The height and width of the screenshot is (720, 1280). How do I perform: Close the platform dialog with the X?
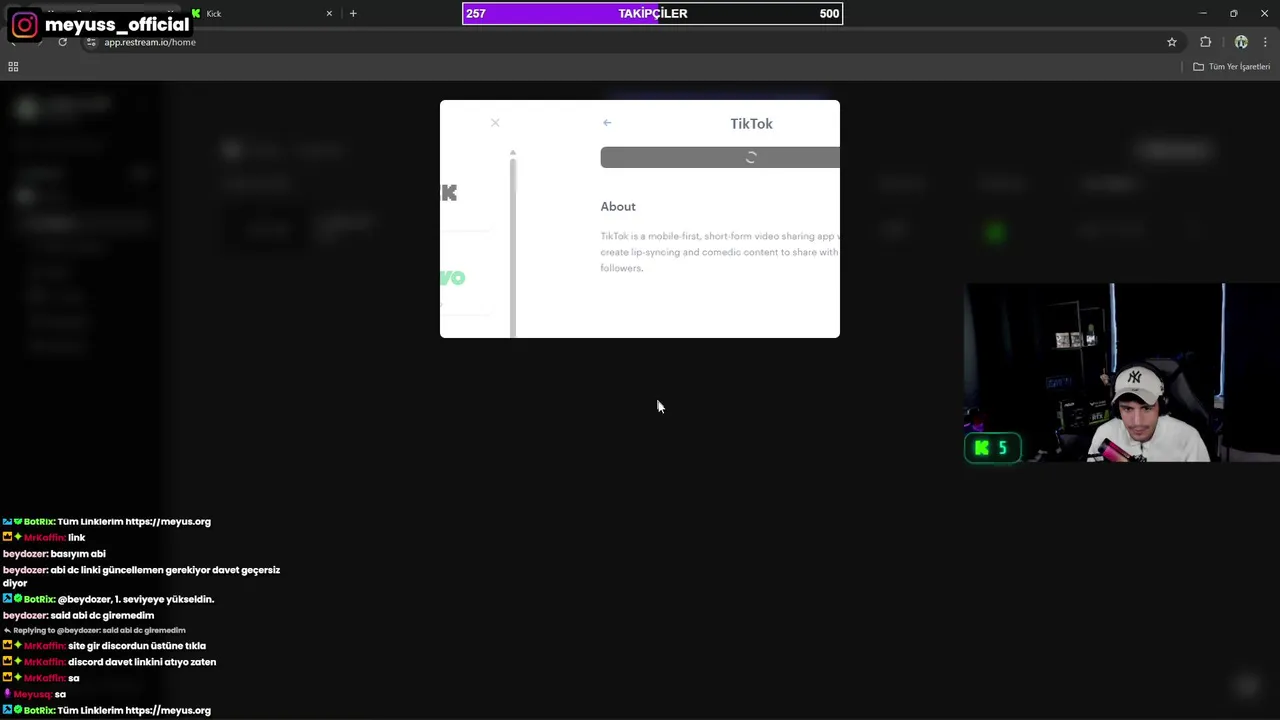495,123
